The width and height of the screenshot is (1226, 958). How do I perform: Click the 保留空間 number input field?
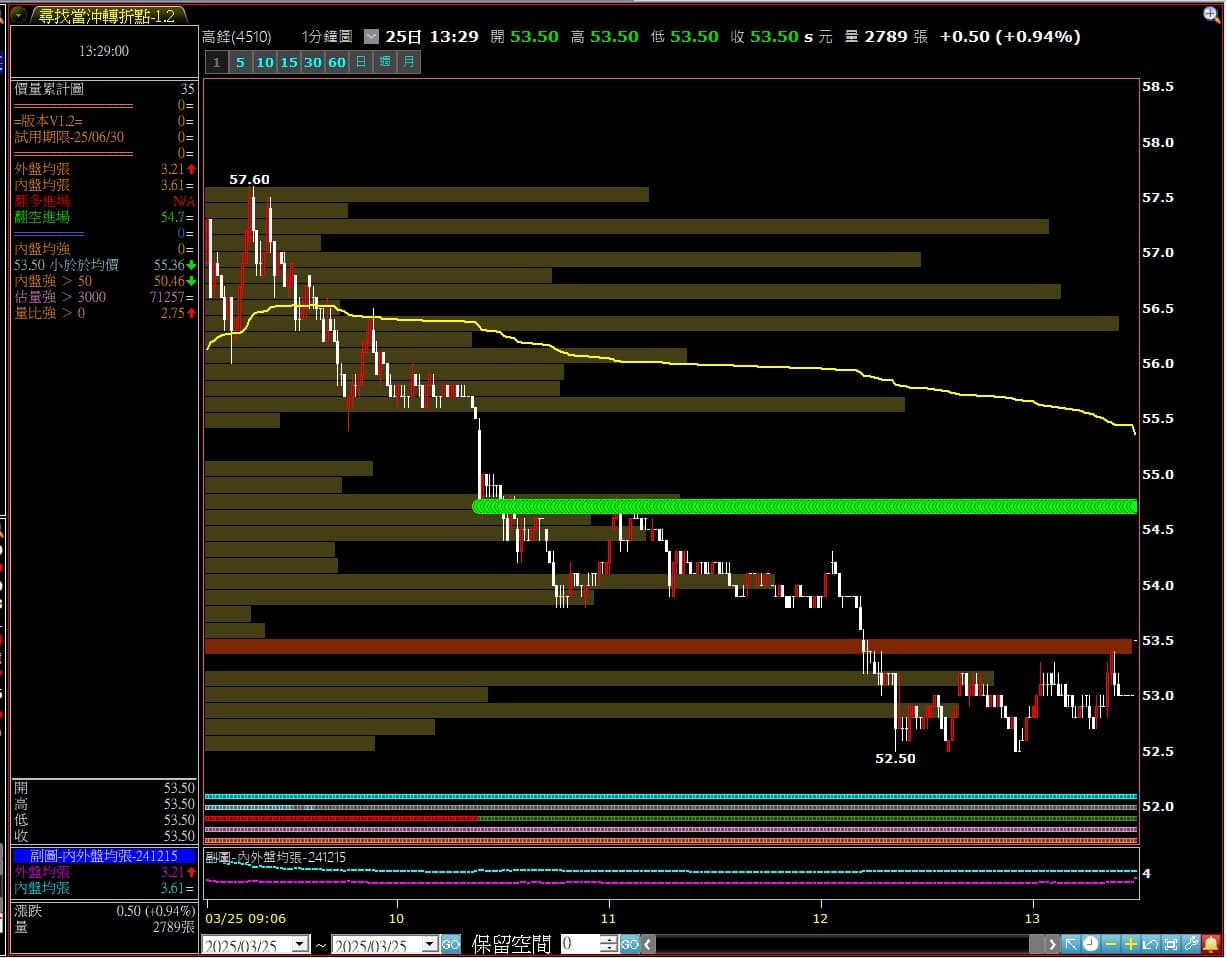580,944
